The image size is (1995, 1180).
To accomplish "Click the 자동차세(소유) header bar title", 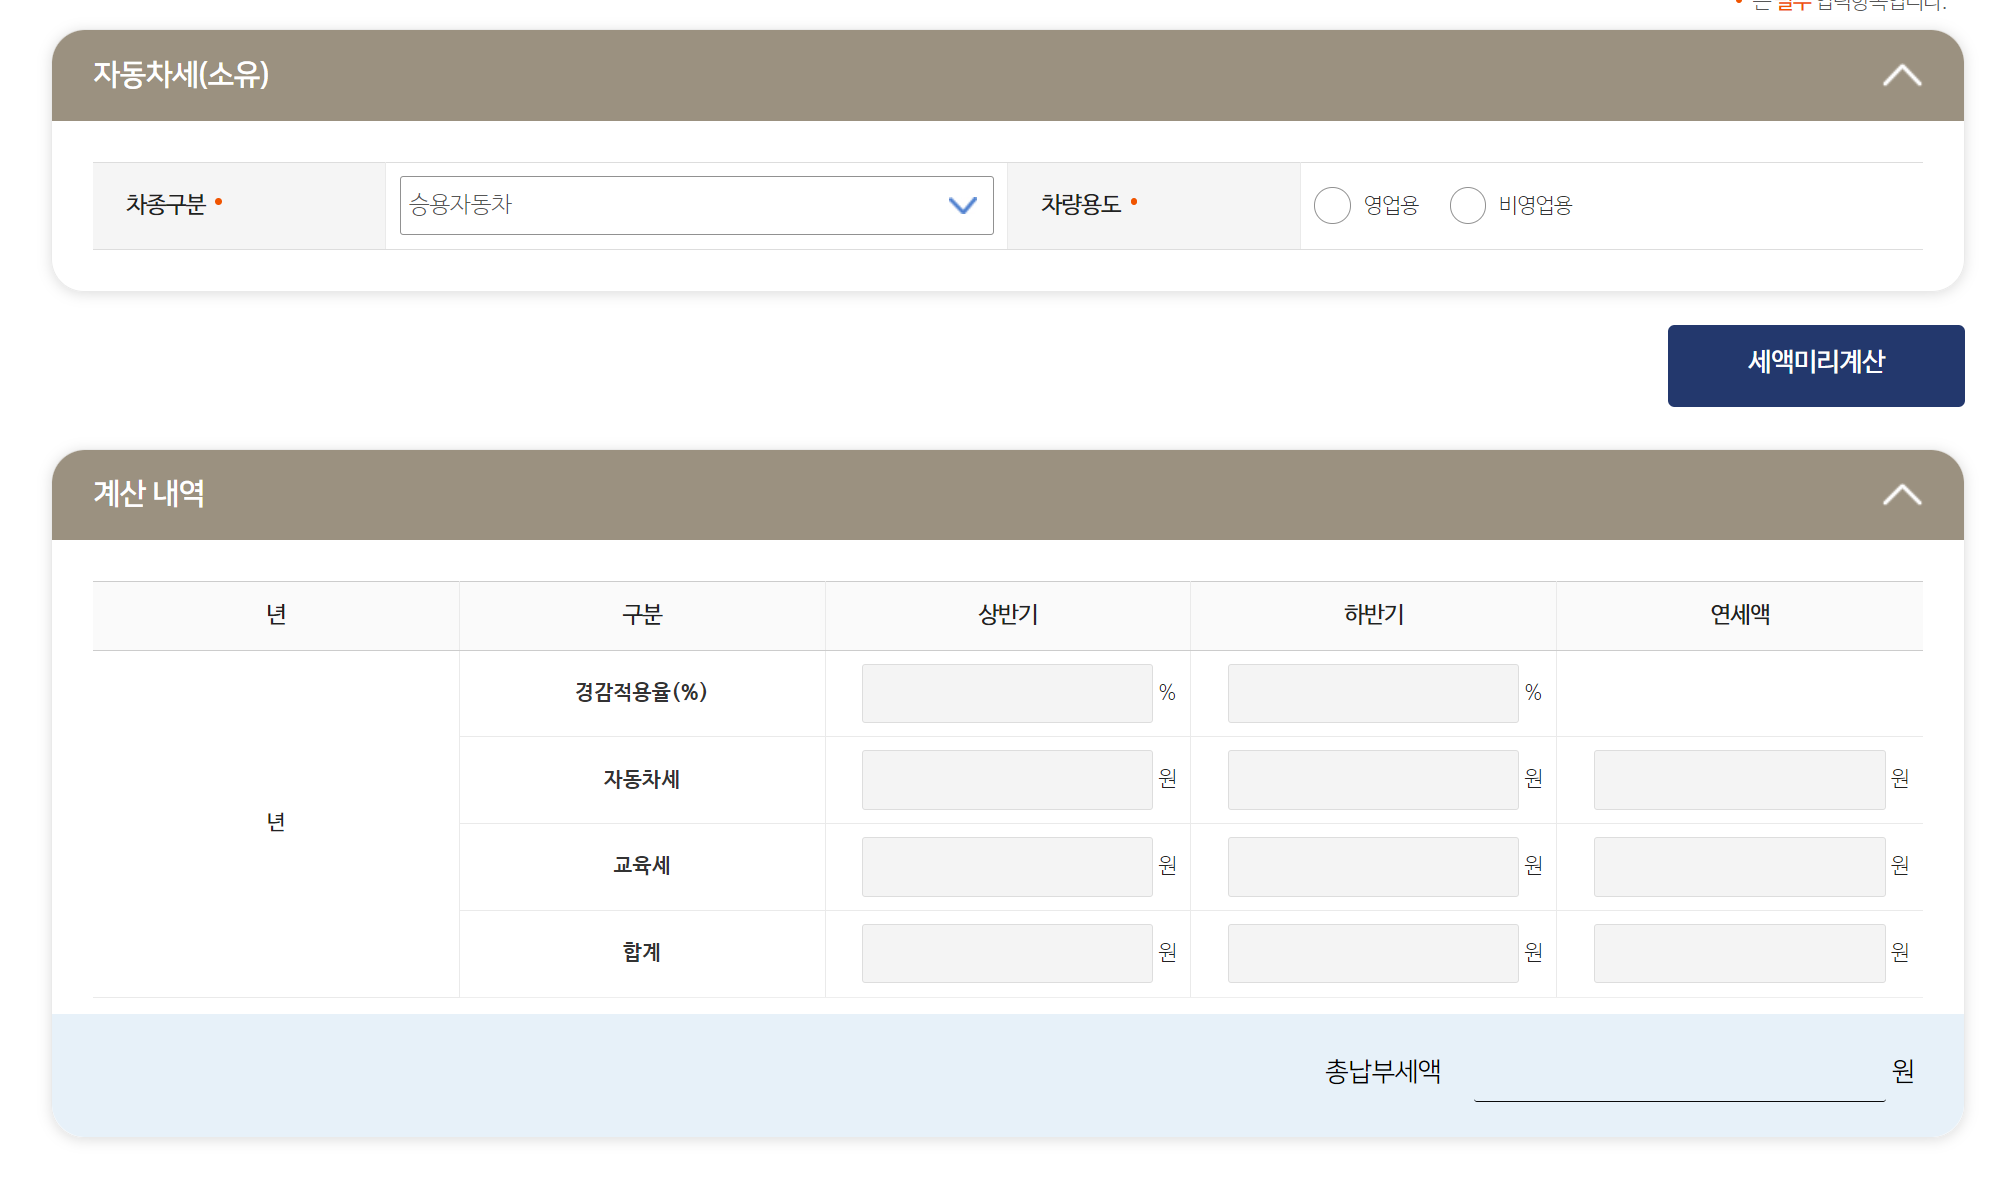I will coord(181,75).
